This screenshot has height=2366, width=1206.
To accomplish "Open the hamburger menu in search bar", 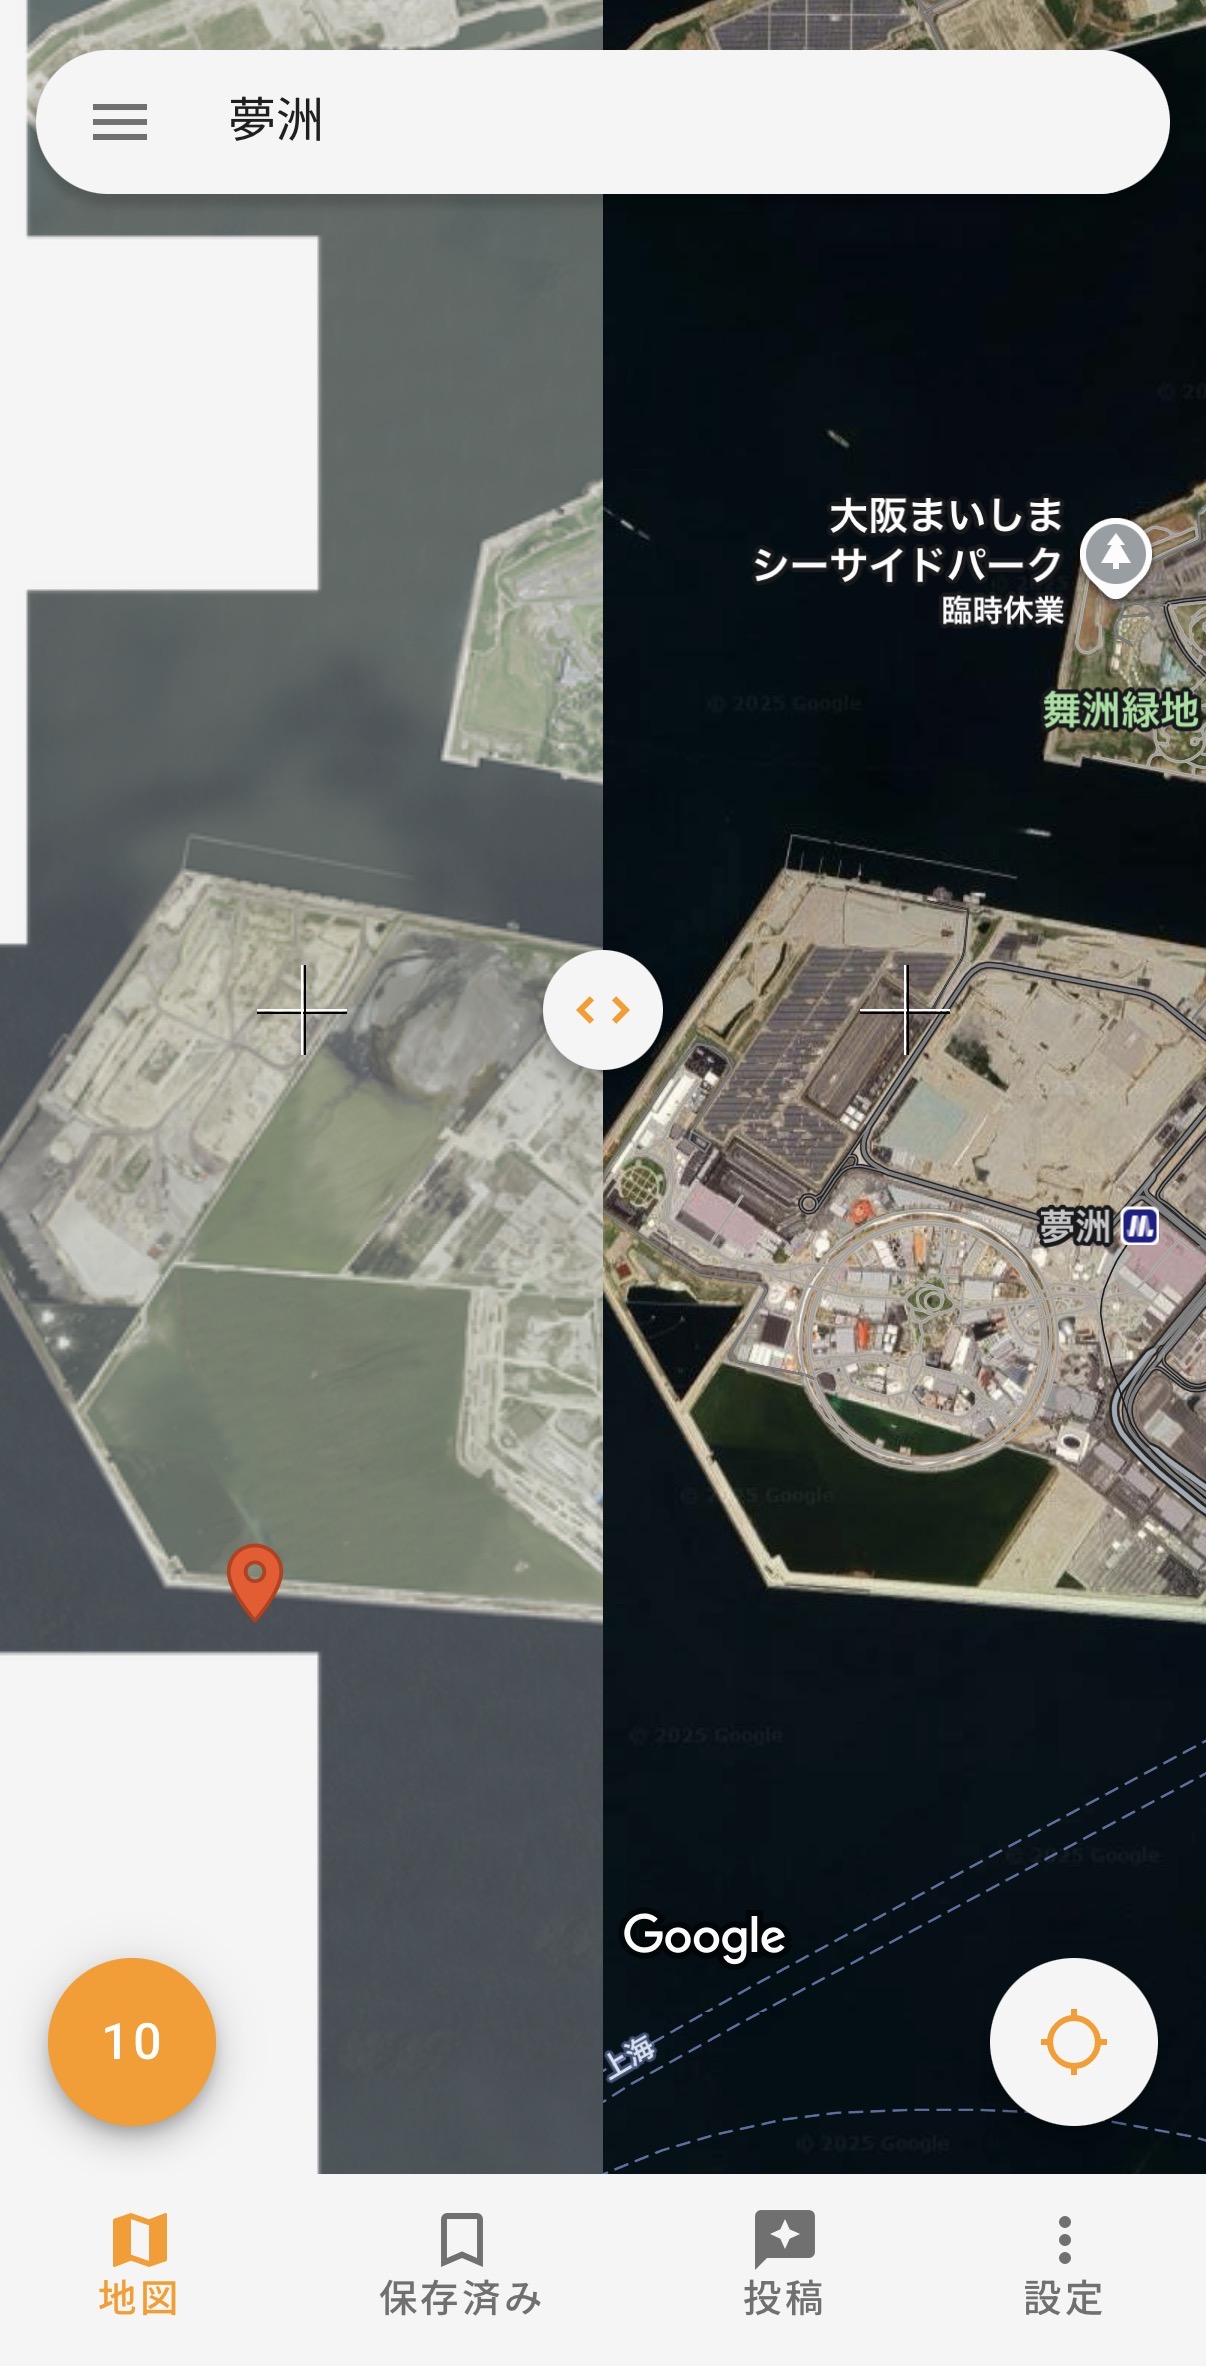I will click(120, 122).
